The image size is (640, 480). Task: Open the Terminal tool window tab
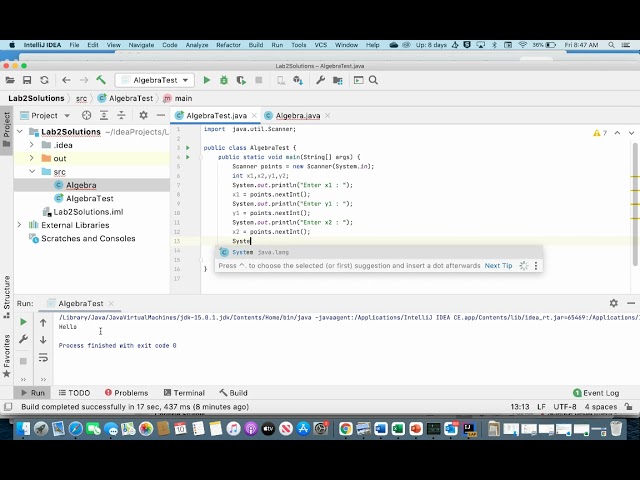(184, 393)
